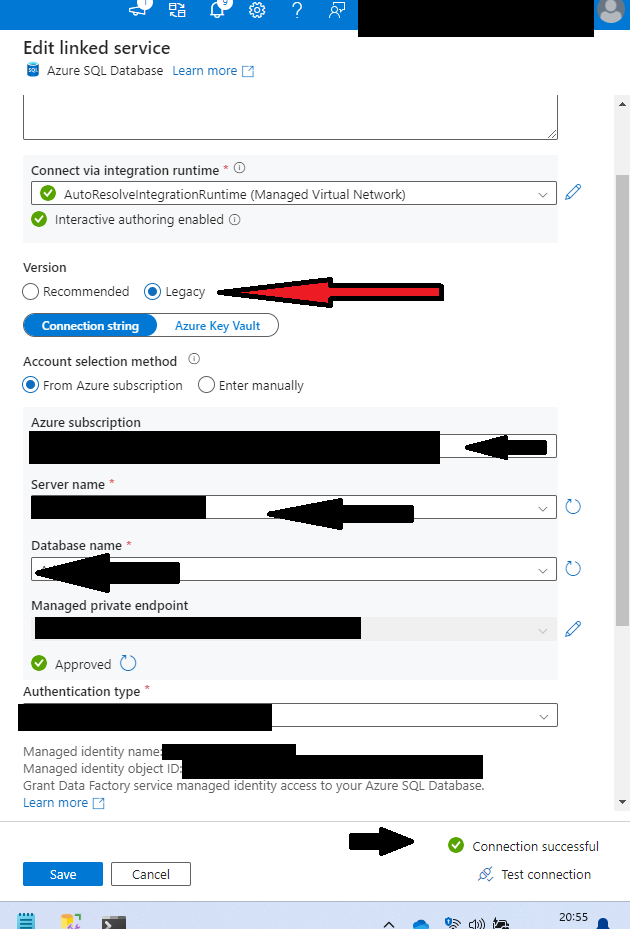This screenshot has width=630, height=929.
Task: Open the user account avatar
Action: (611, 11)
